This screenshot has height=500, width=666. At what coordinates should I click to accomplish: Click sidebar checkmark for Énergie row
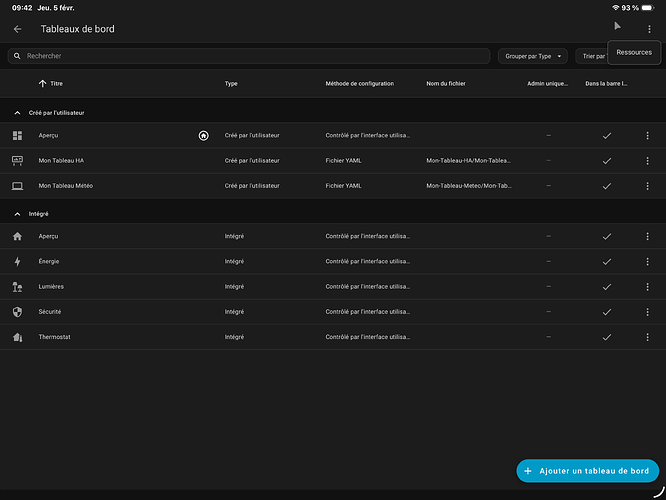606,262
